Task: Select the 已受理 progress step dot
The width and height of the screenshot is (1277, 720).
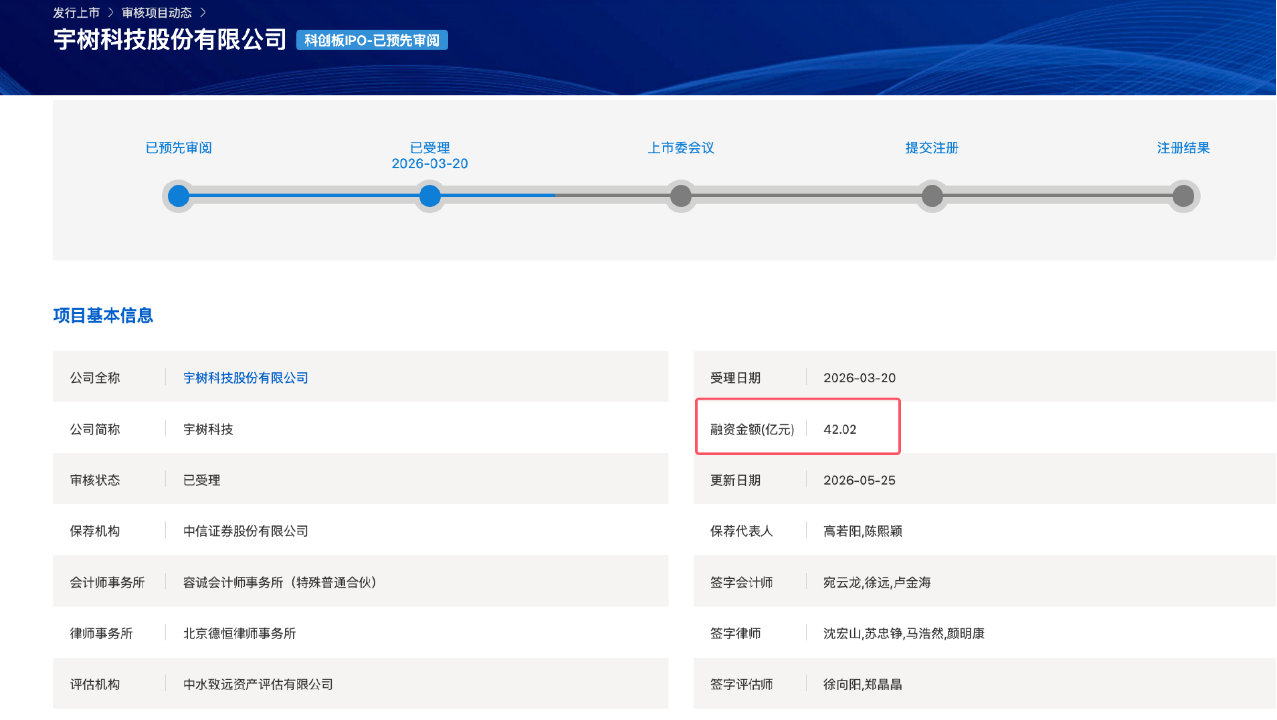Action: tap(430, 196)
